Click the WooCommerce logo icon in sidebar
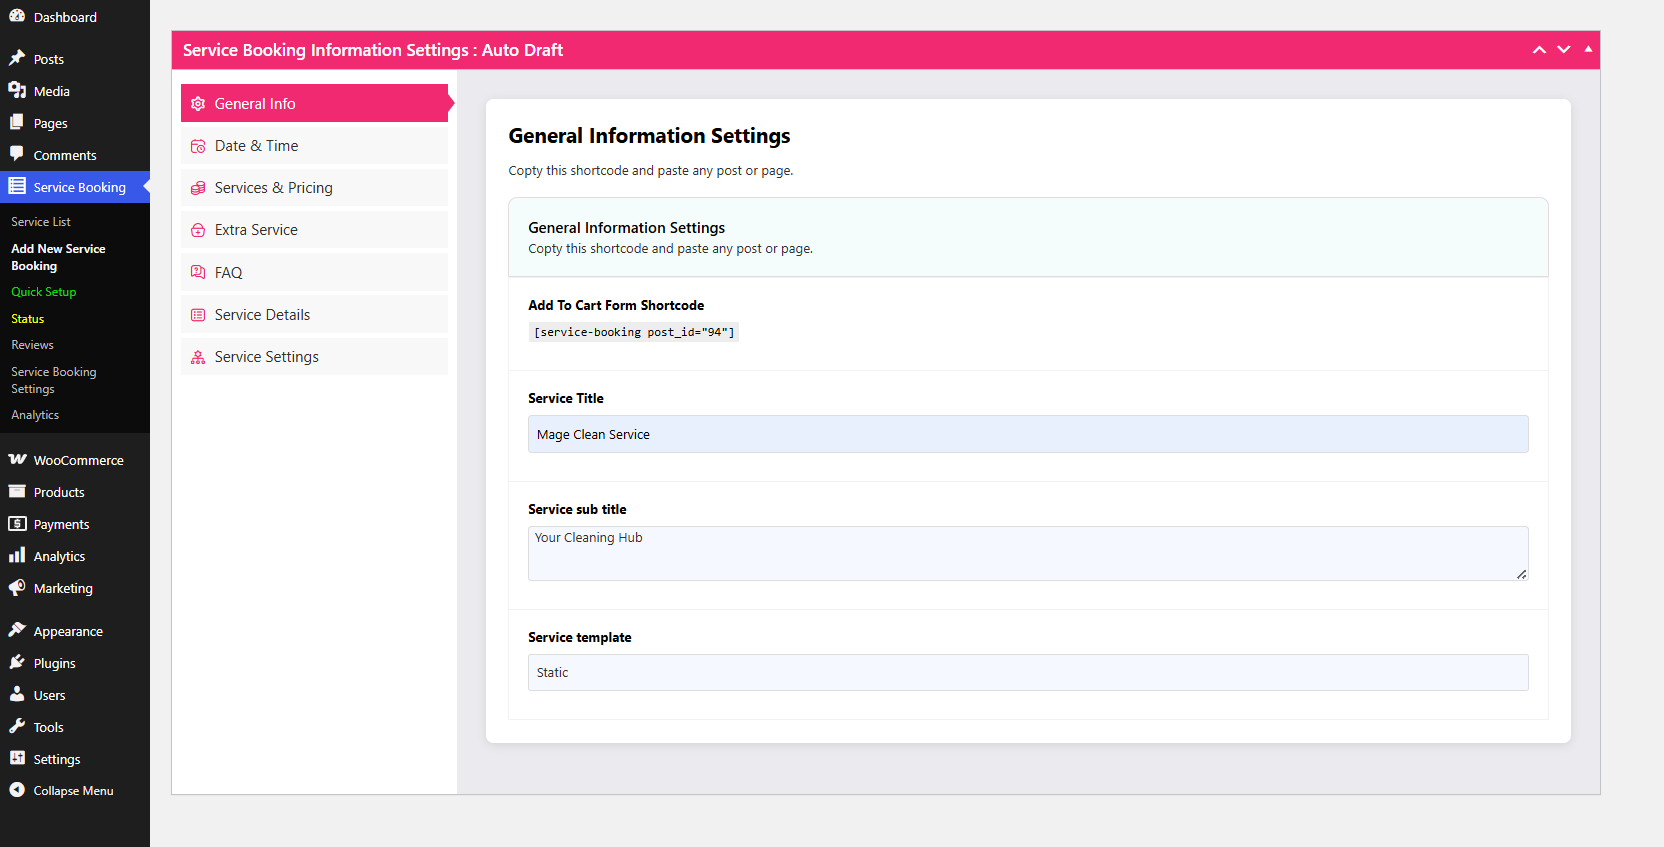The width and height of the screenshot is (1664, 847). click(x=17, y=460)
